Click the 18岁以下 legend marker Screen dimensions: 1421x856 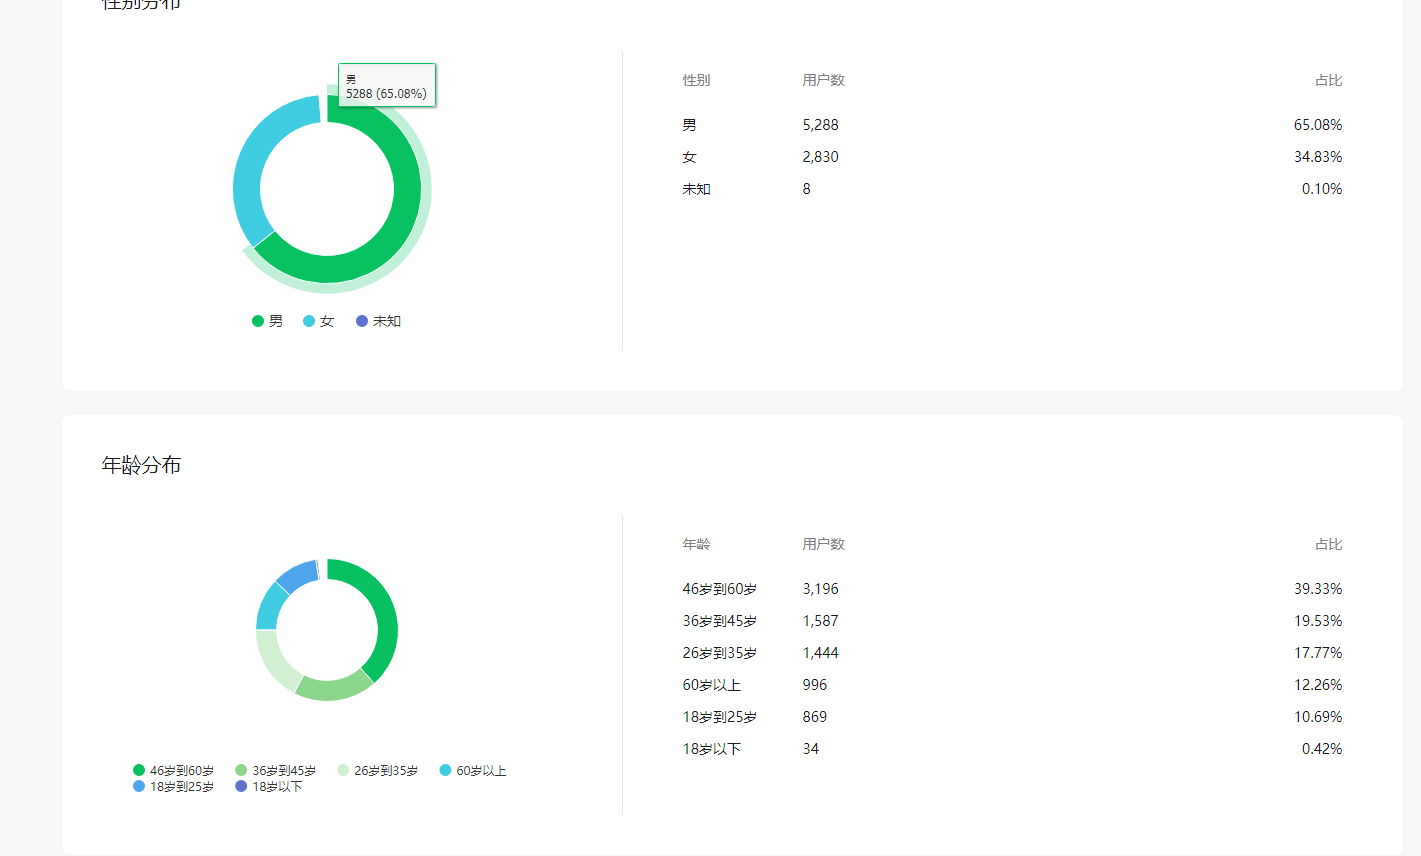241,786
